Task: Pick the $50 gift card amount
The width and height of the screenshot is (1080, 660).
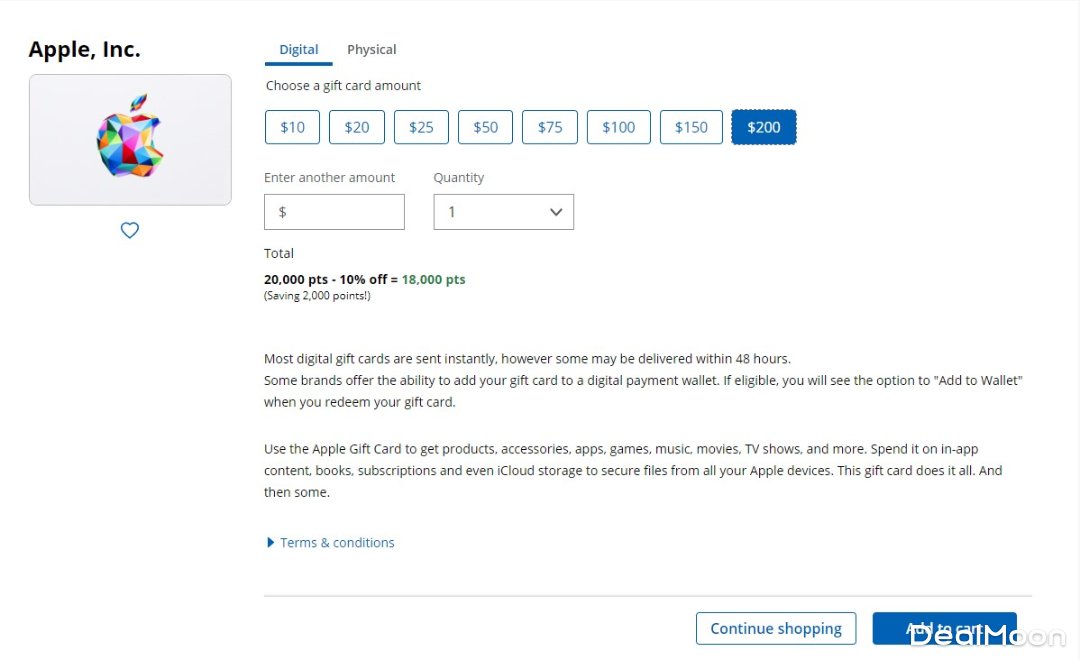Action: tap(485, 127)
